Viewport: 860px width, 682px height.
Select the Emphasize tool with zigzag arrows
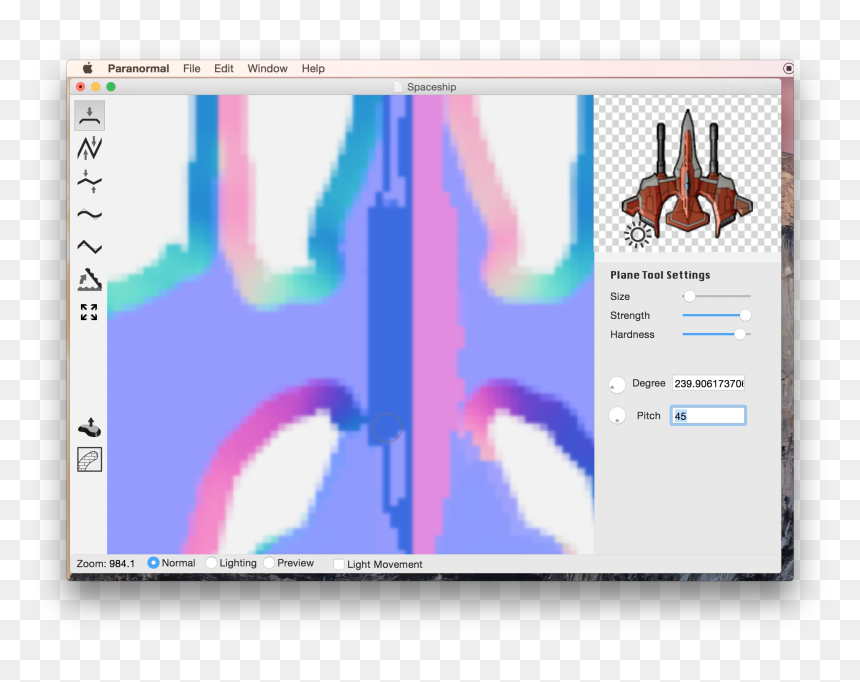[89, 148]
